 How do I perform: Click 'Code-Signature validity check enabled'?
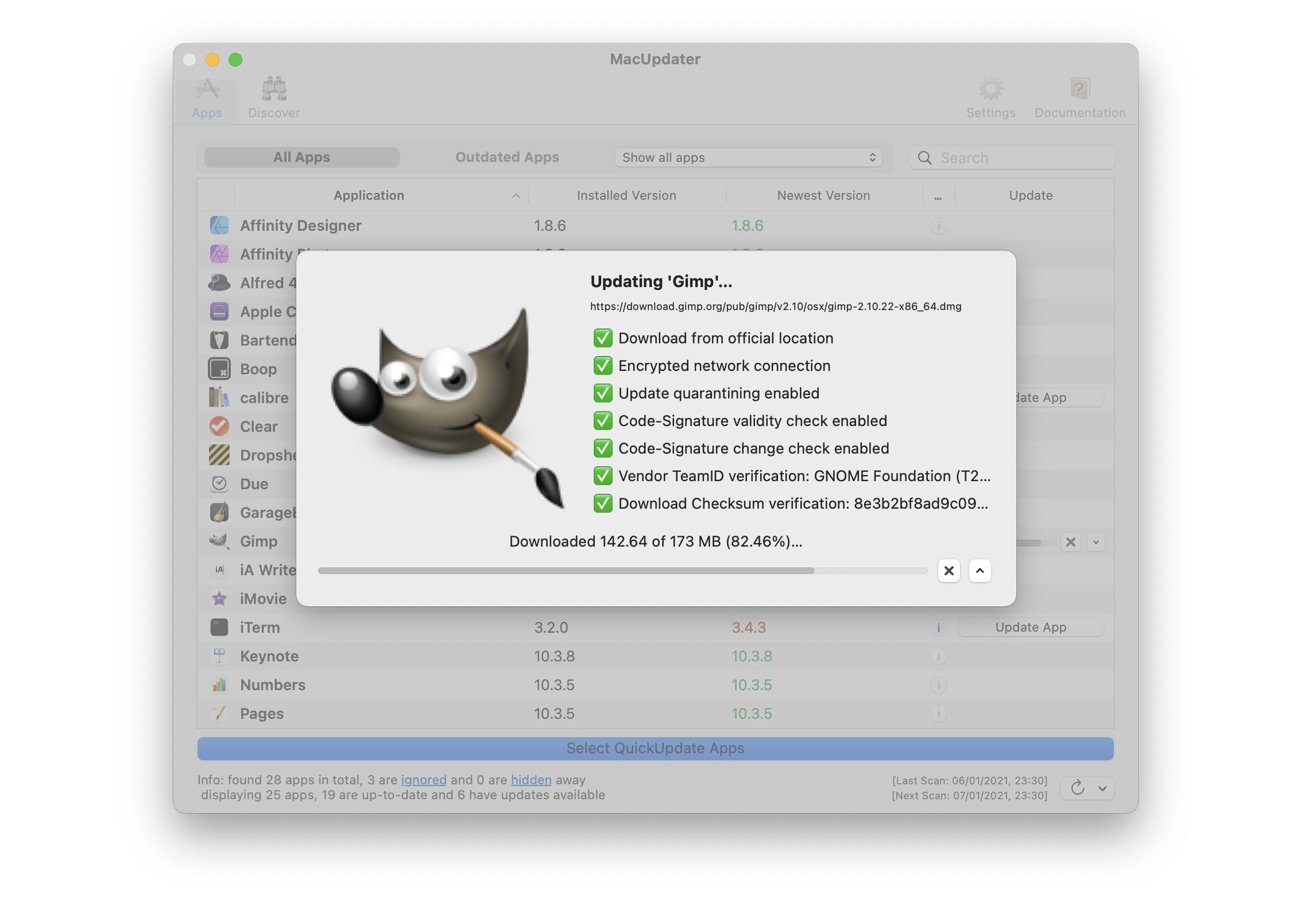click(740, 421)
